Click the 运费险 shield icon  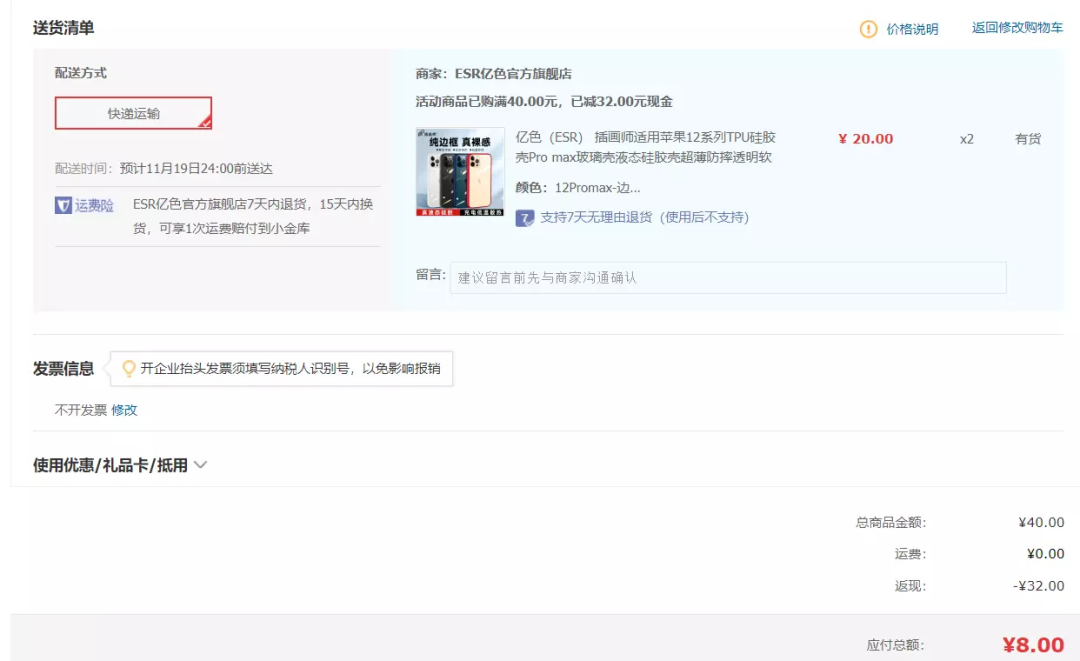[63, 205]
